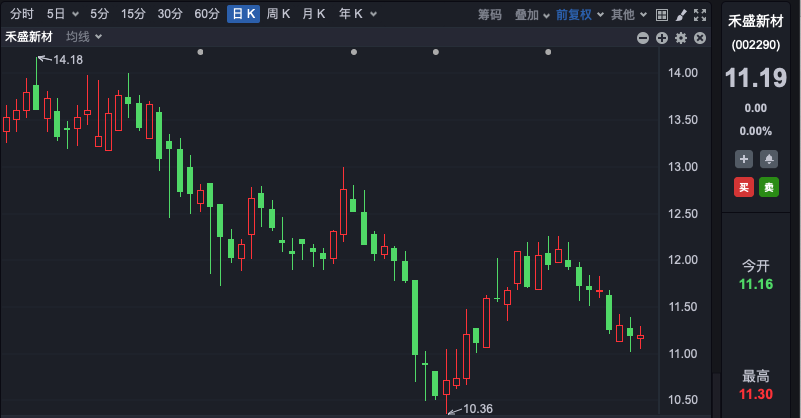Image resolution: width=801 pixels, height=418 pixels.
Task: Switch to the 30分 interval
Action: click(170, 14)
